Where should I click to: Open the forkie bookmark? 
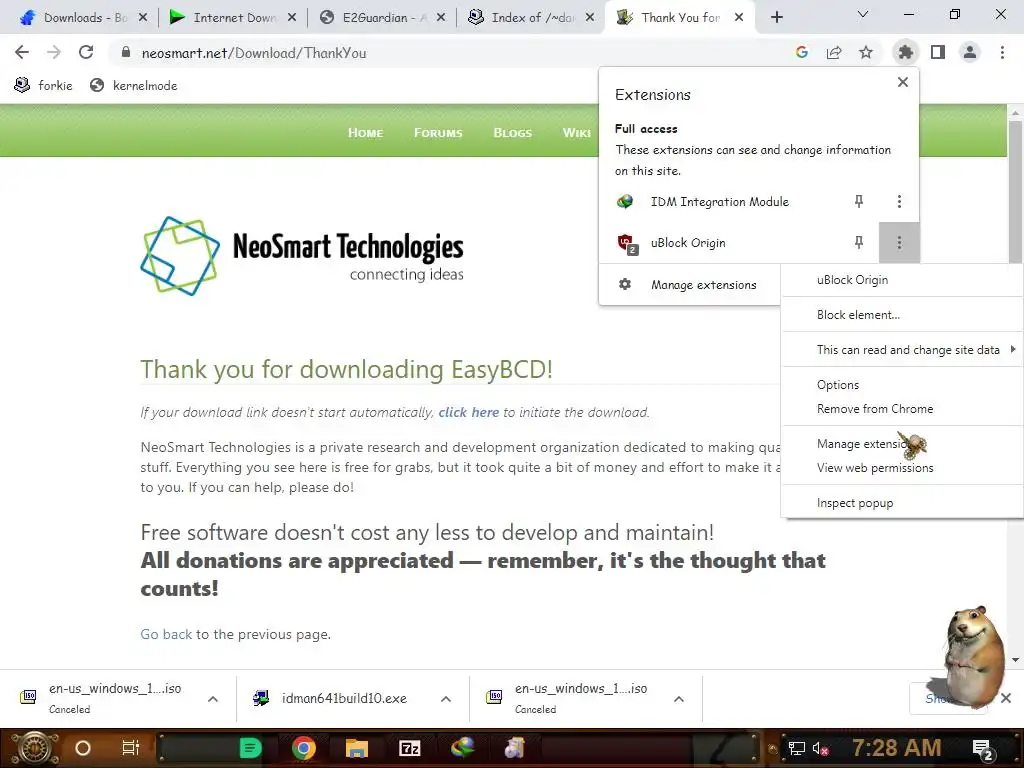tap(43, 86)
